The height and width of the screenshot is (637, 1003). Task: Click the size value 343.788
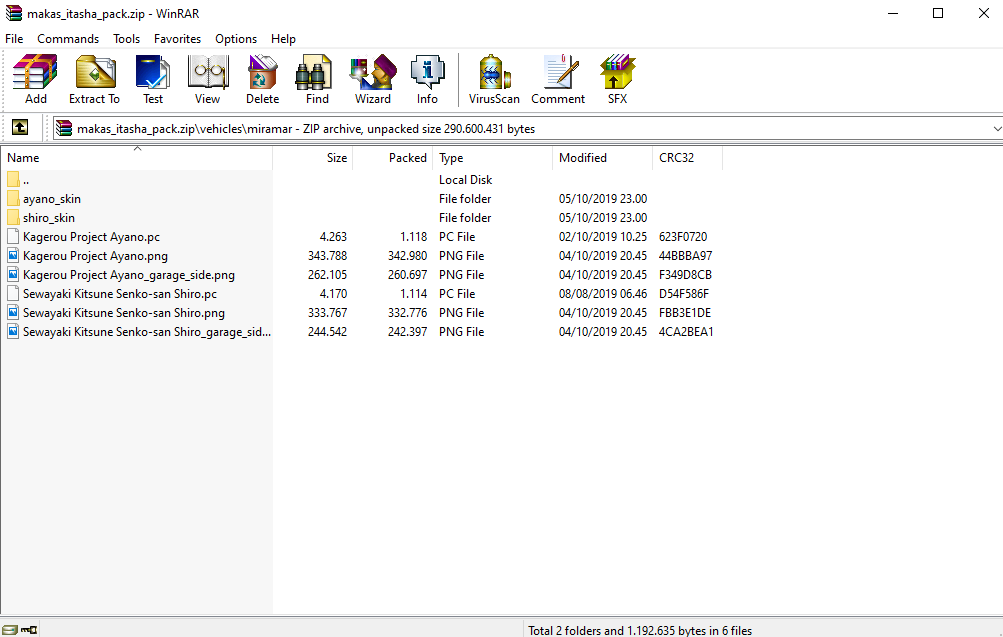pyautogui.click(x=328, y=256)
